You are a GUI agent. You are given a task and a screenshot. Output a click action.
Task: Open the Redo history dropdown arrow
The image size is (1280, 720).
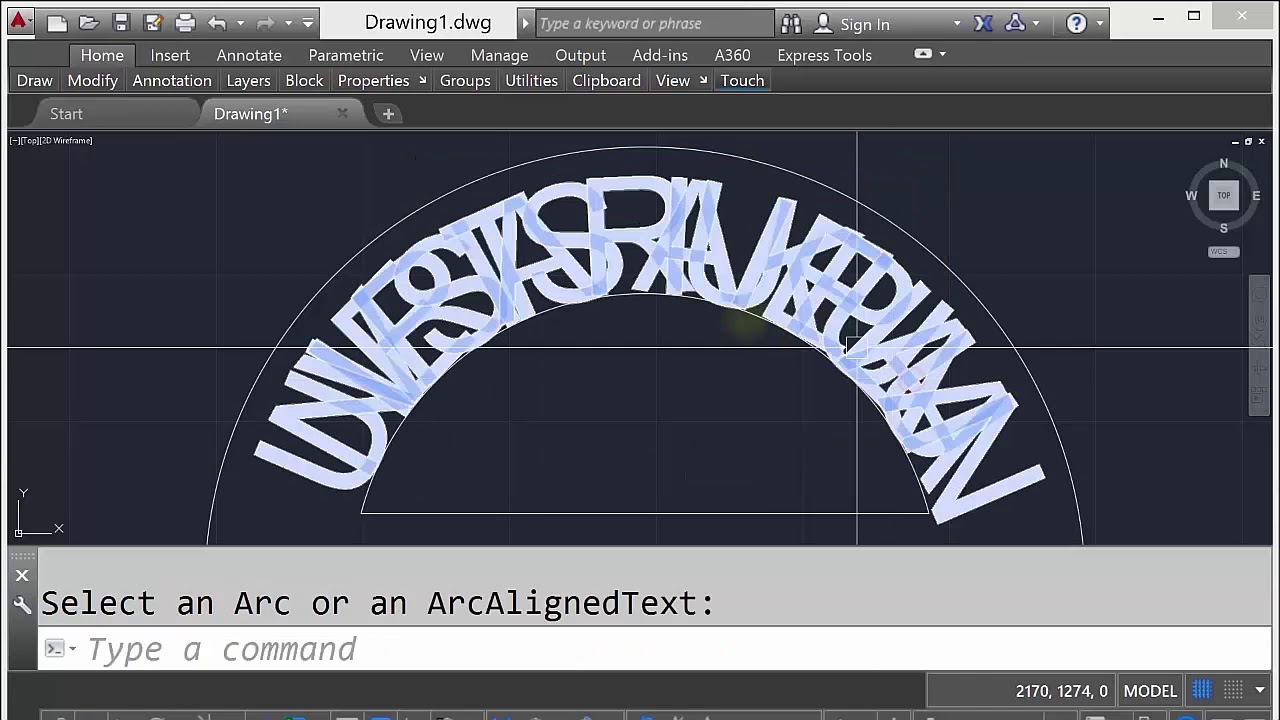pyautogui.click(x=288, y=23)
